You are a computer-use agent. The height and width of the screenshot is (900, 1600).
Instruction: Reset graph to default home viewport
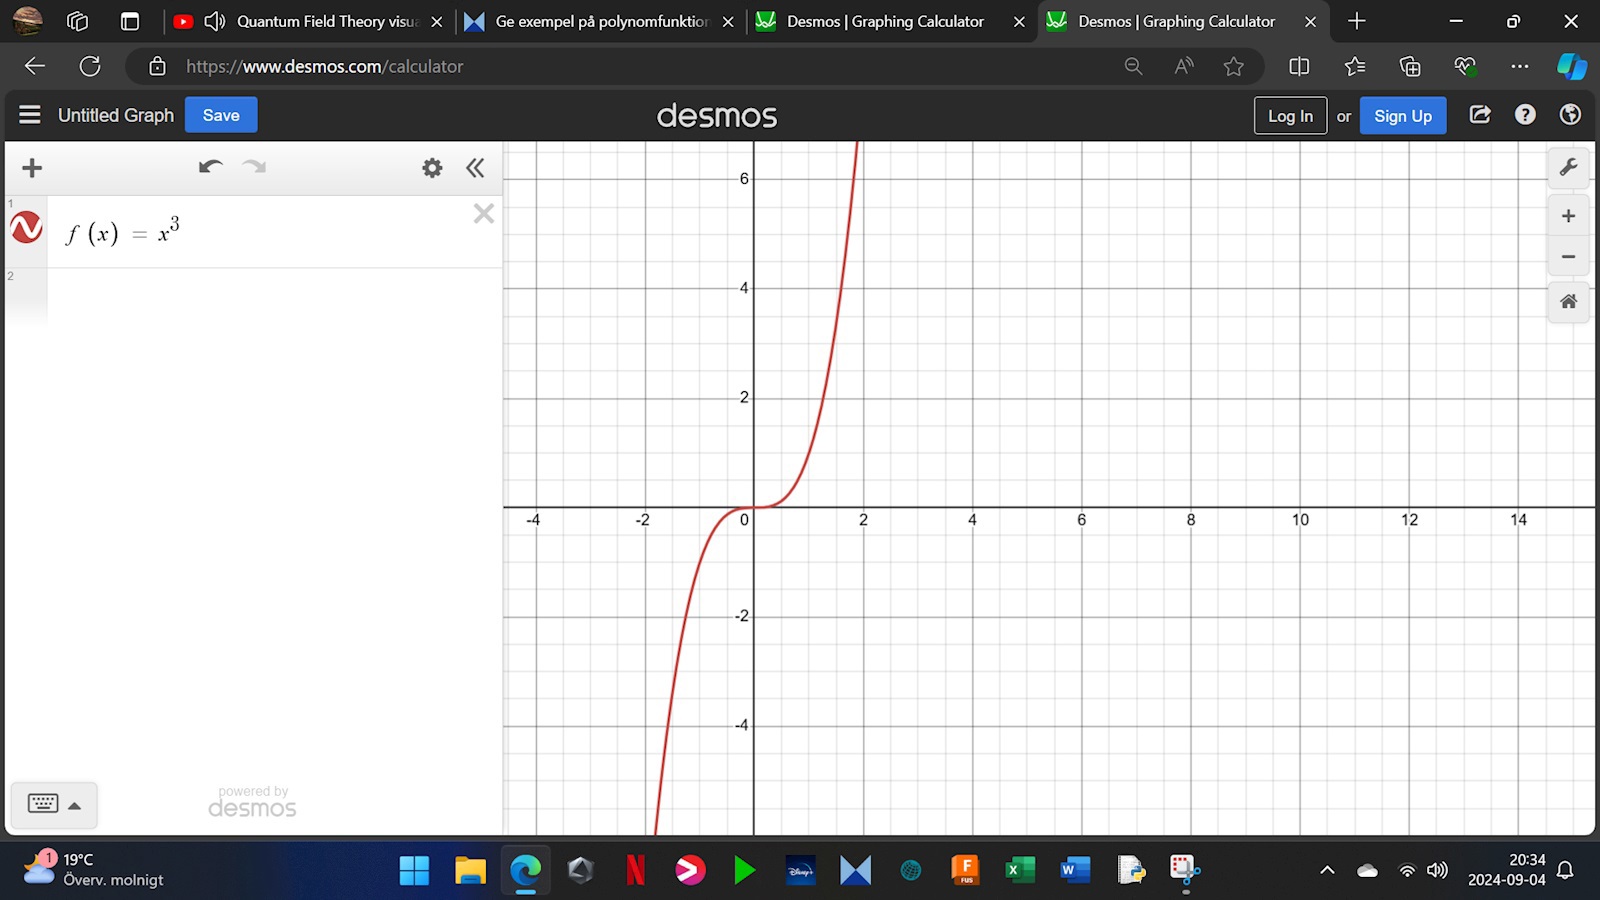pos(1568,301)
